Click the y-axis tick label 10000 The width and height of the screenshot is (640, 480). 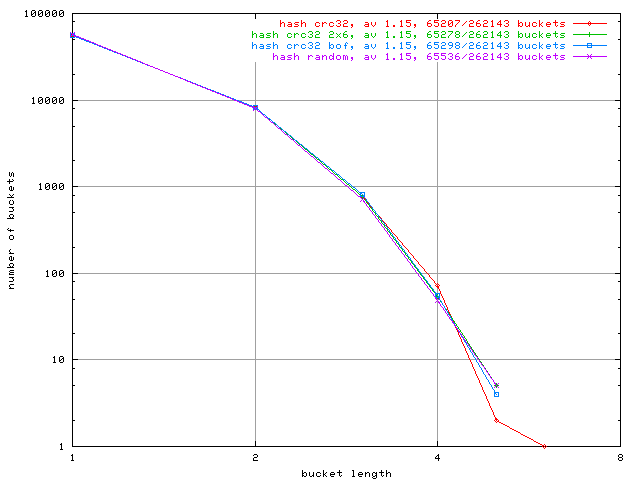pyautogui.click(x=48, y=100)
